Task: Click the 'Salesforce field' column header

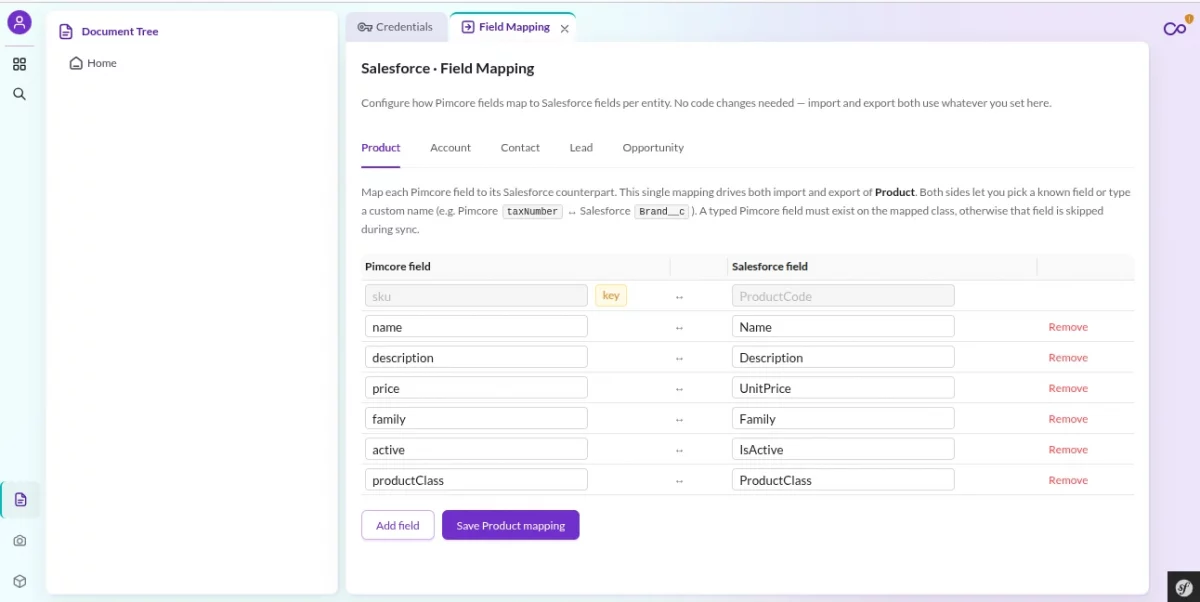Action: [770, 267]
